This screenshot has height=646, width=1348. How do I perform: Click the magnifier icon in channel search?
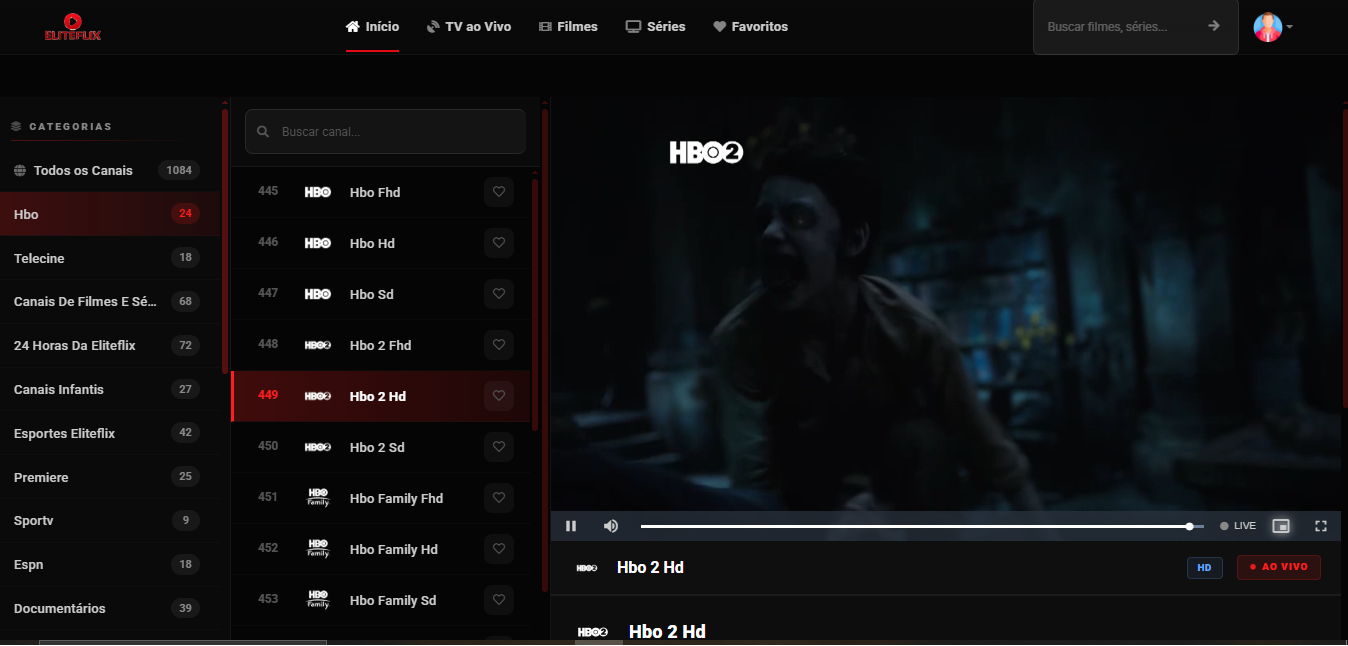coord(263,132)
